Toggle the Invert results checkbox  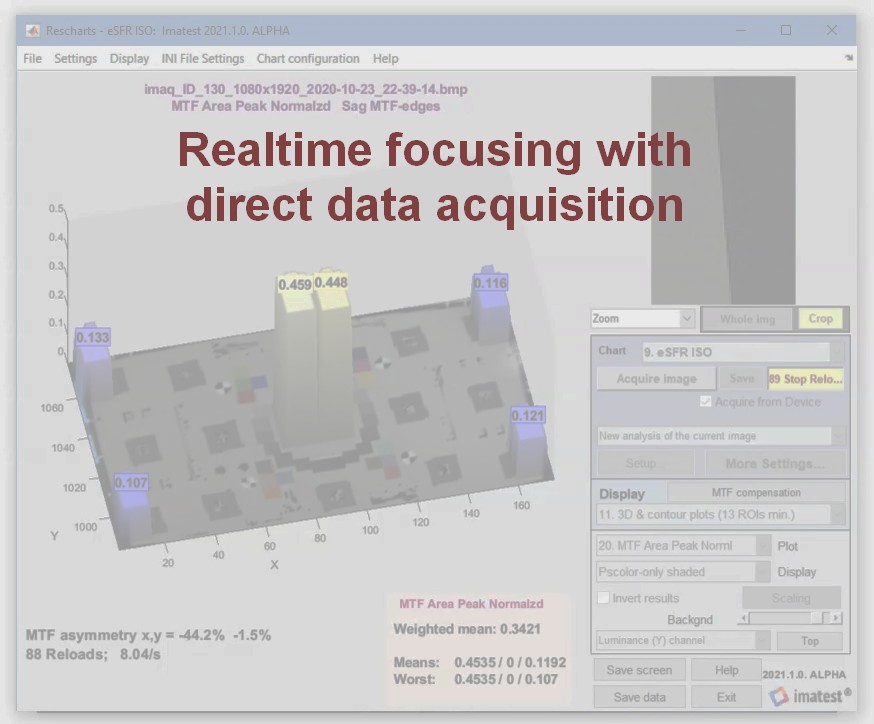tap(603, 598)
